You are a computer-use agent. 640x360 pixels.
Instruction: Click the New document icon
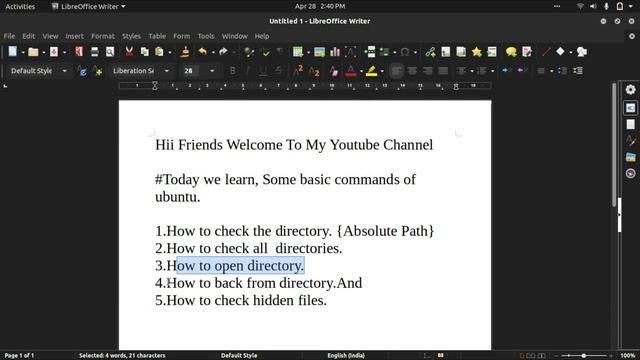[13, 52]
